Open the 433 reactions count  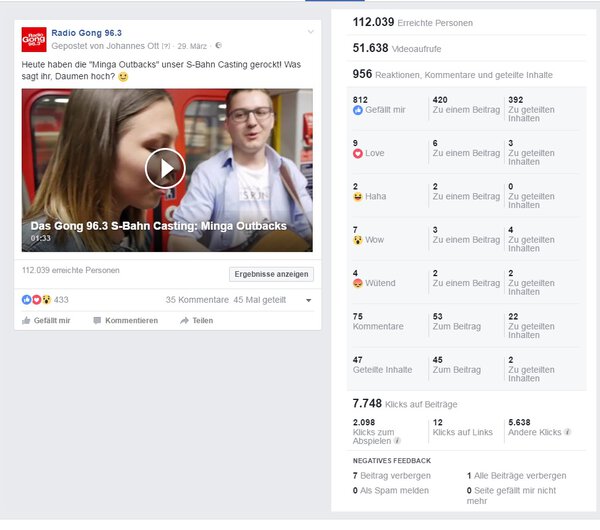61,300
